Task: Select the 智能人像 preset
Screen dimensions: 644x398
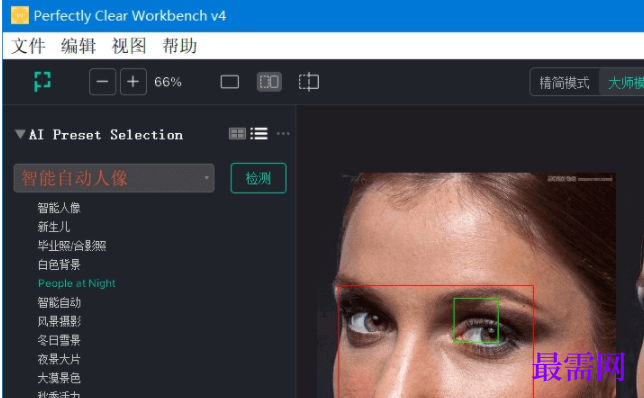Action: point(59,208)
